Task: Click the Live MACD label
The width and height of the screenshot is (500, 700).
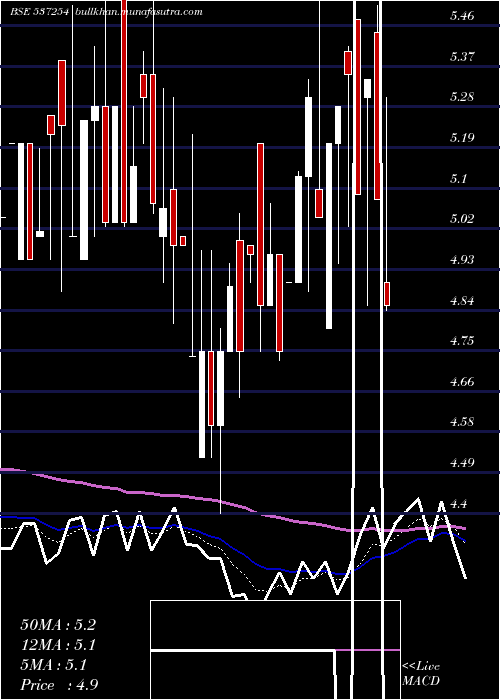Action: point(421,673)
